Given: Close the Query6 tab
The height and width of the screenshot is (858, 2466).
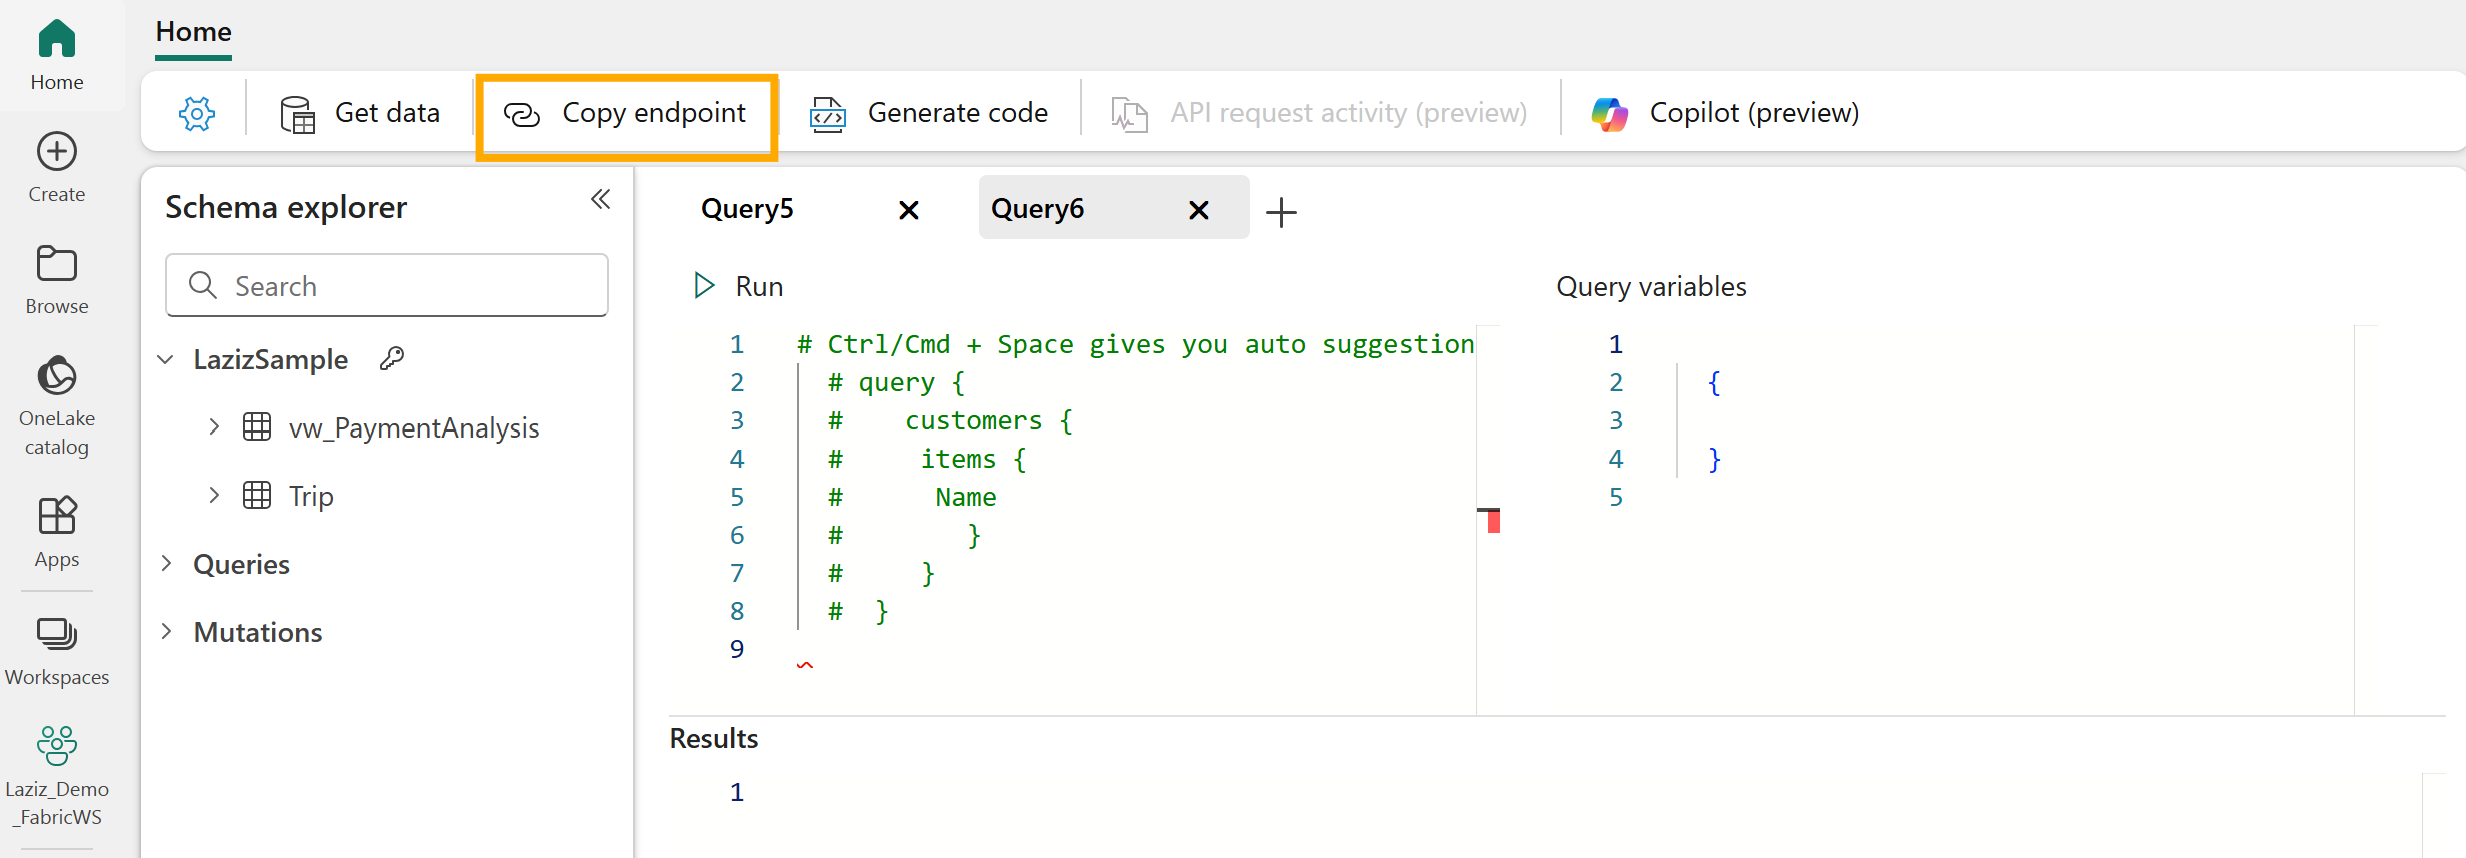Looking at the screenshot, I should coord(1199,210).
